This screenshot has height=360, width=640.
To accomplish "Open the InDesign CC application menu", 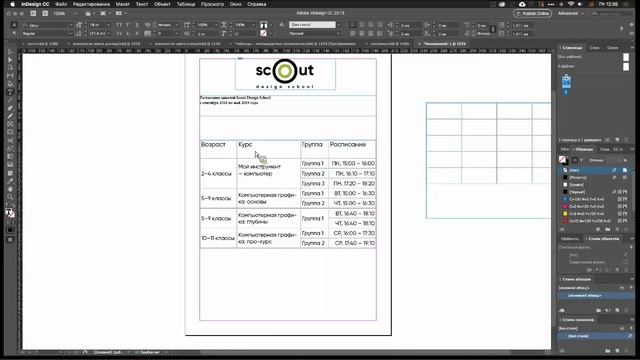I will tap(35, 4).
